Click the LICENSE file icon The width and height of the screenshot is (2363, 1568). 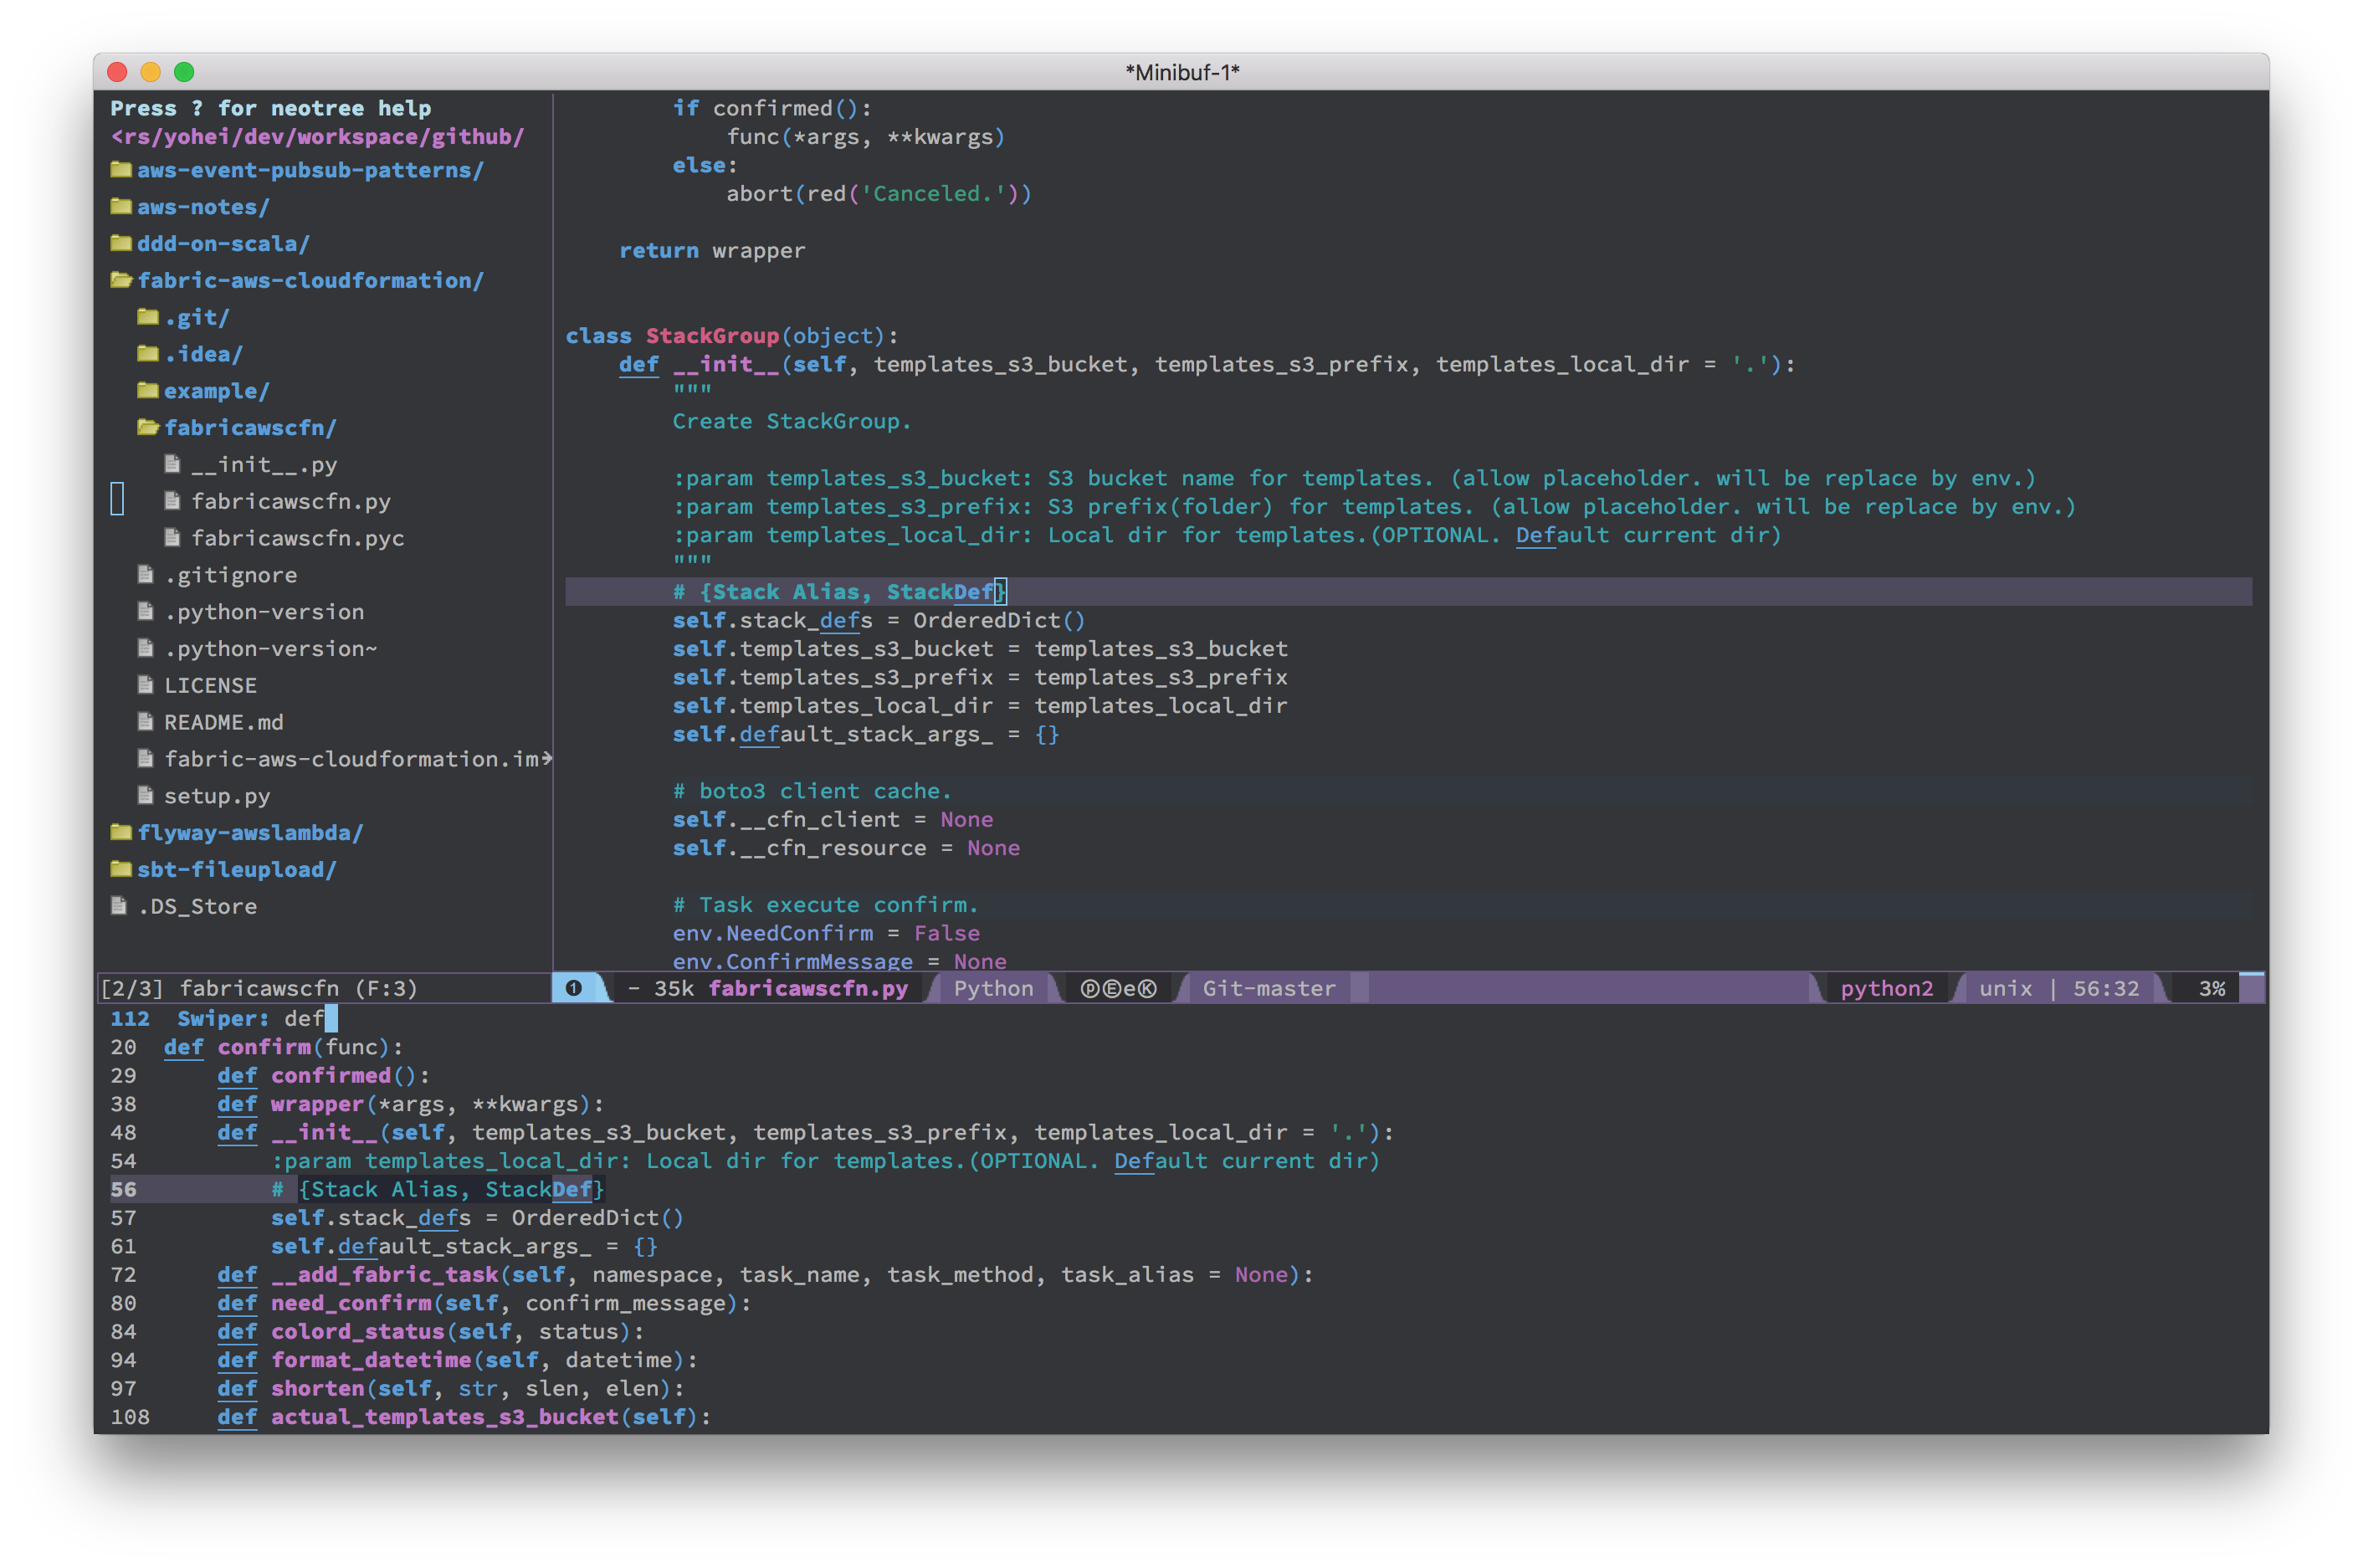pos(145,686)
